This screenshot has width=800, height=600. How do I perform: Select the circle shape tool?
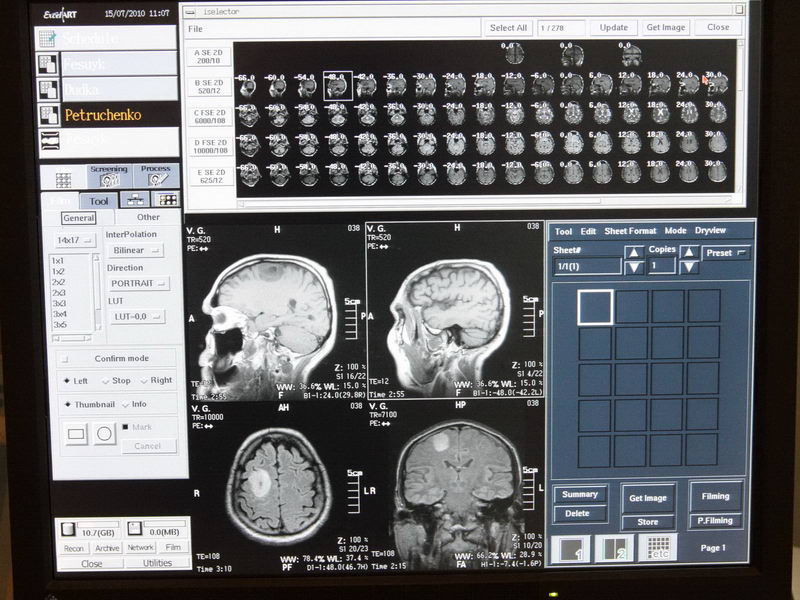105,434
